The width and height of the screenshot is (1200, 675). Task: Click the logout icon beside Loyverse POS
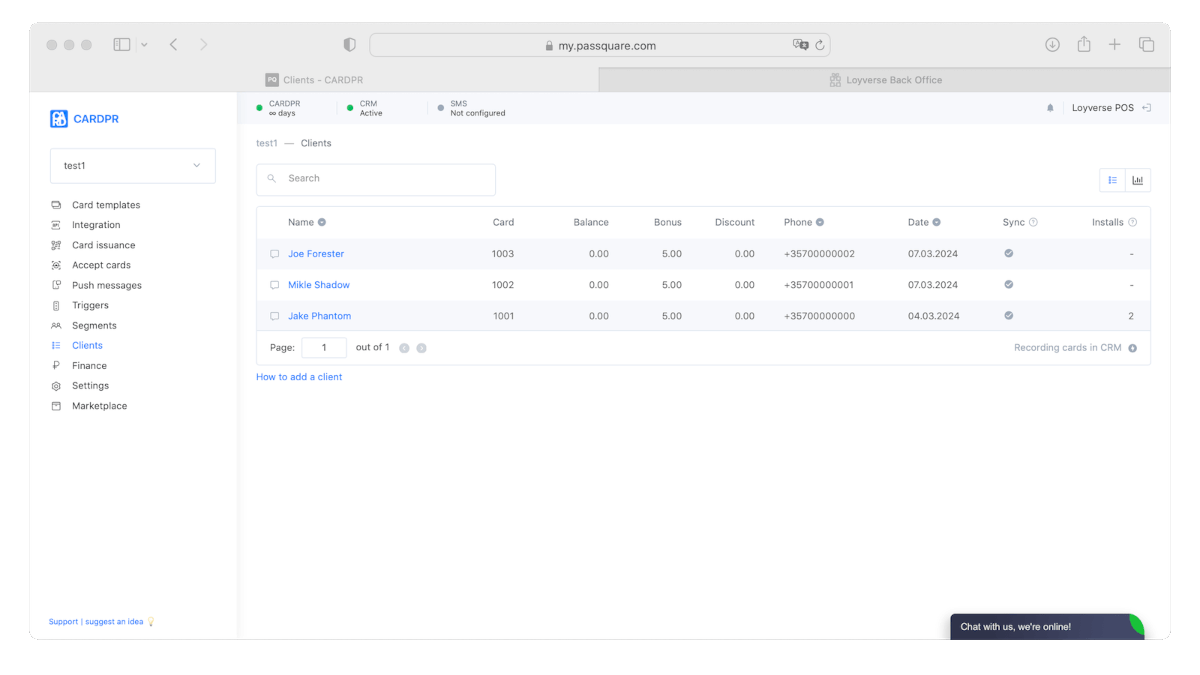[1147, 108]
